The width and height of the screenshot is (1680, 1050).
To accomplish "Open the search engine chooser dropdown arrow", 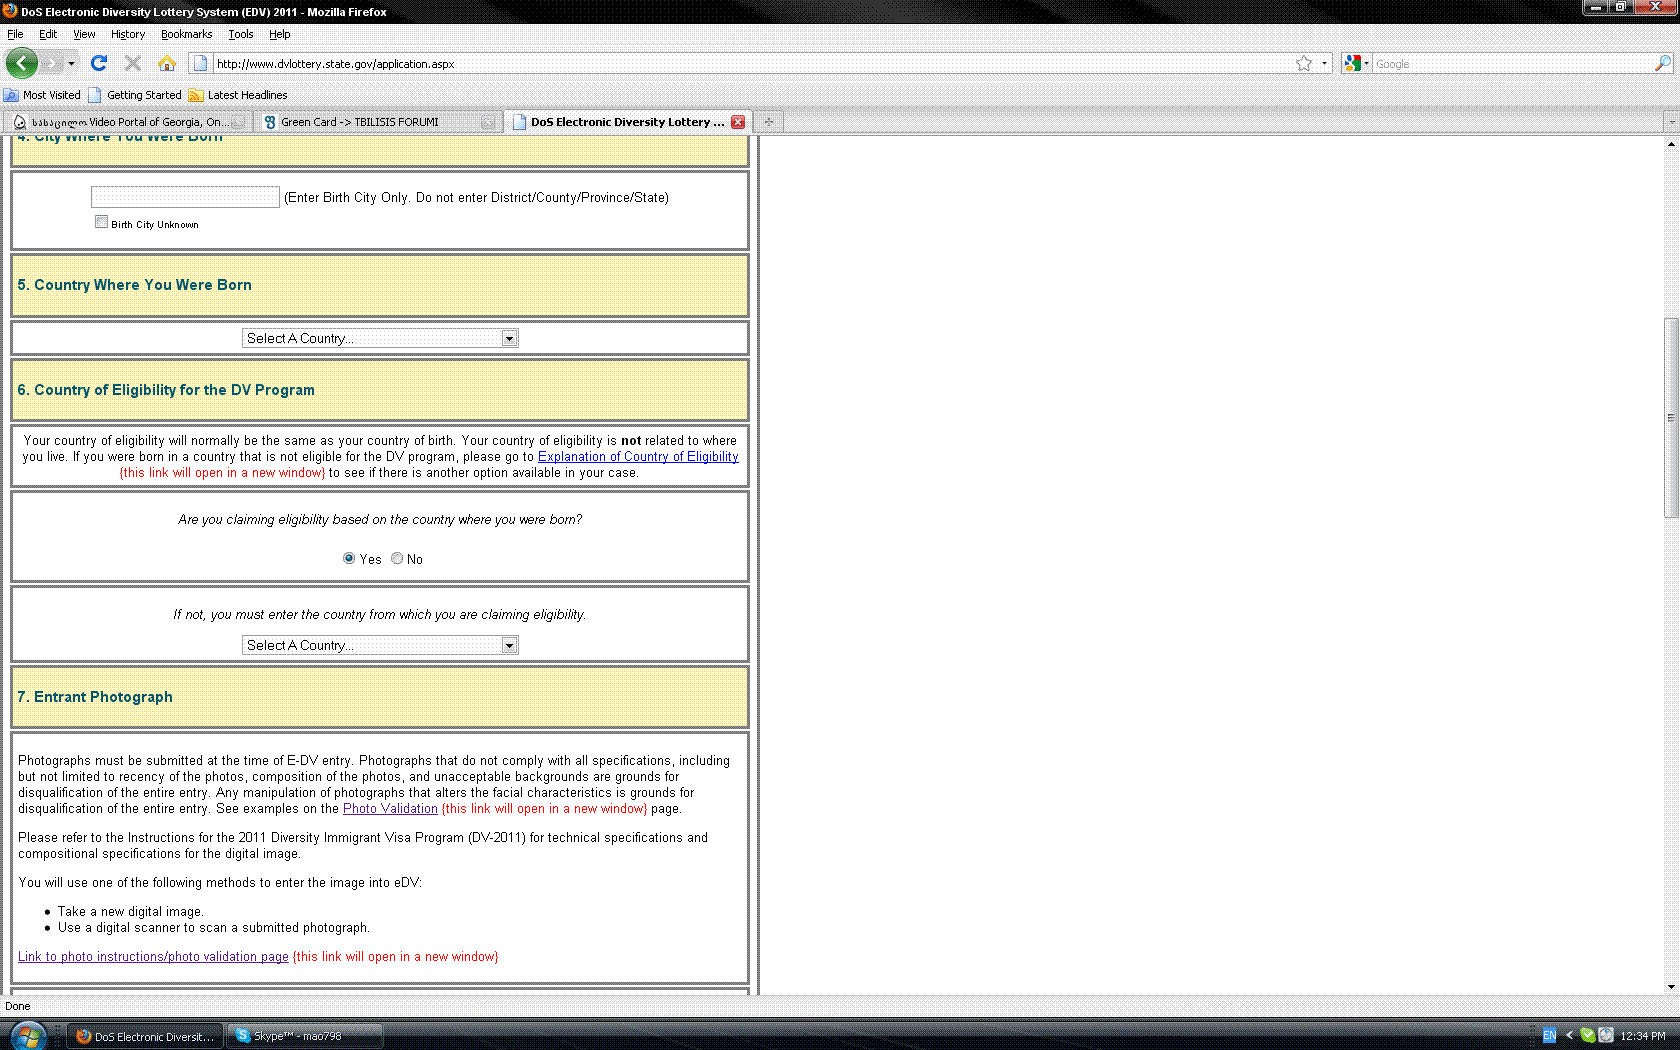I will tap(1366, 63).
